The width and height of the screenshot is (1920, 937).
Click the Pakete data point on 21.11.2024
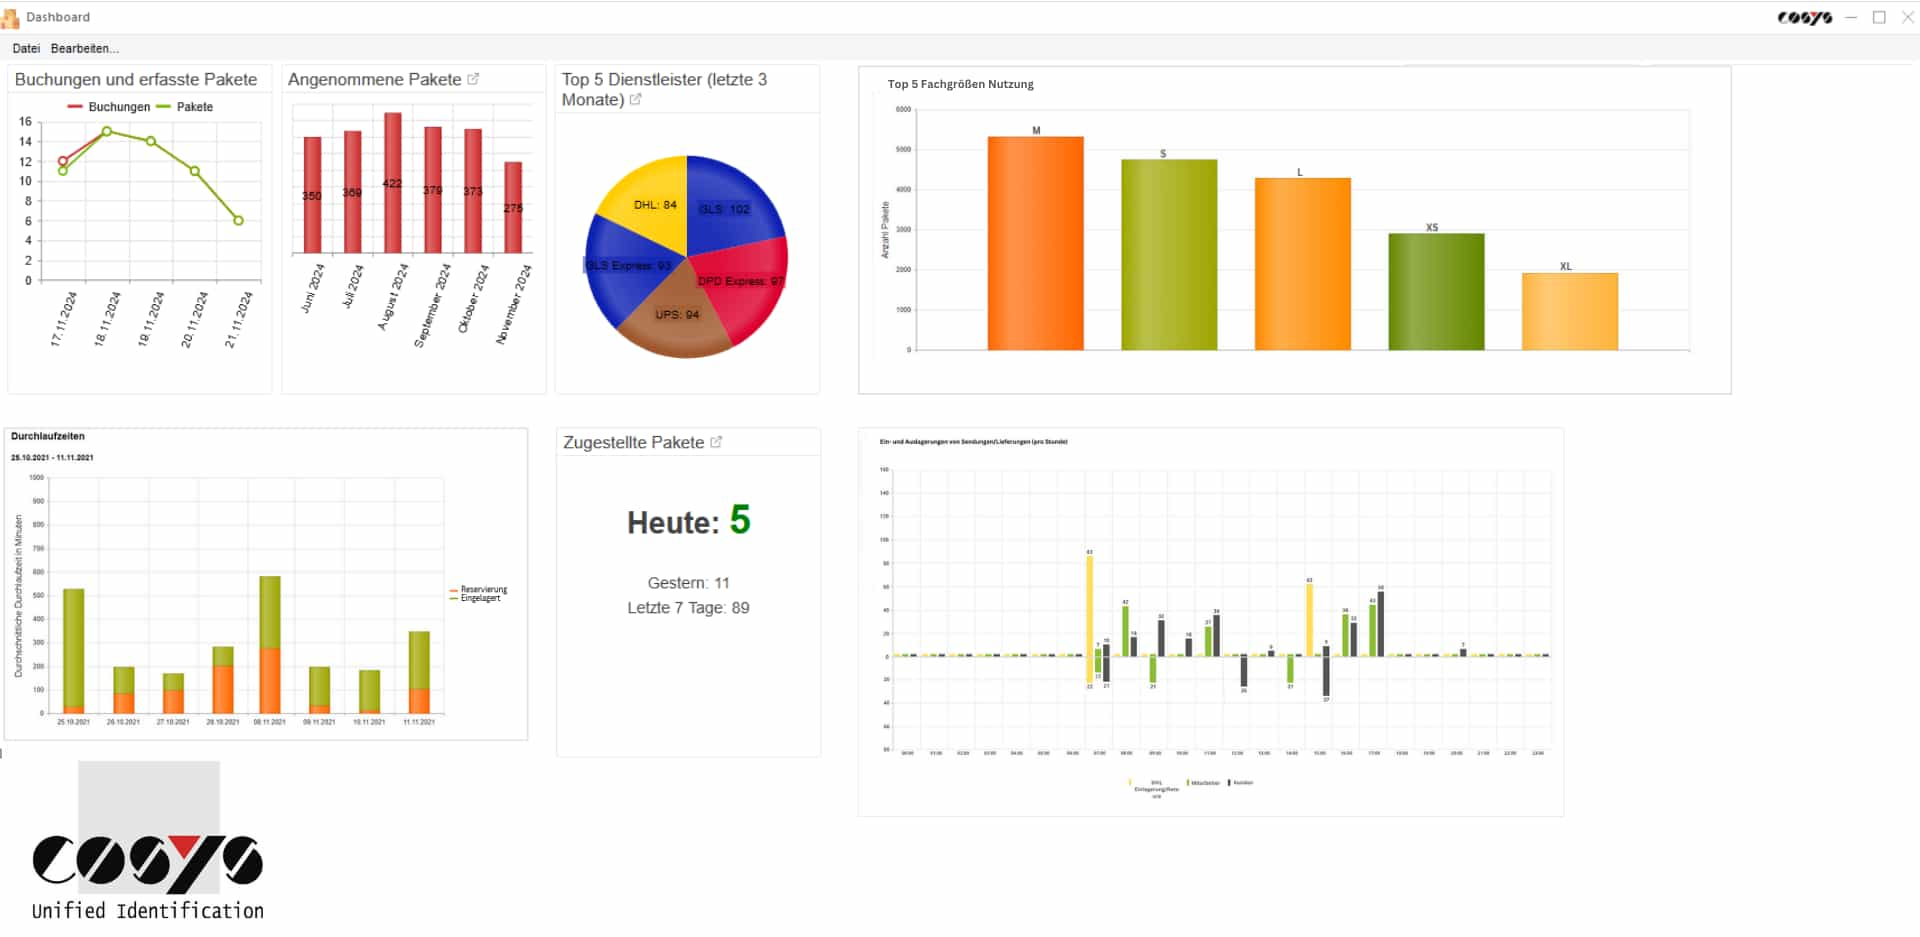click(x=238, y=220)
